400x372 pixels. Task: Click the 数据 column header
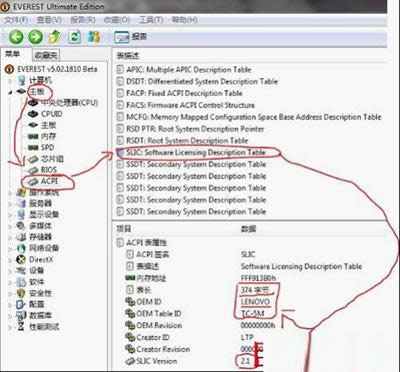(248, 228)
